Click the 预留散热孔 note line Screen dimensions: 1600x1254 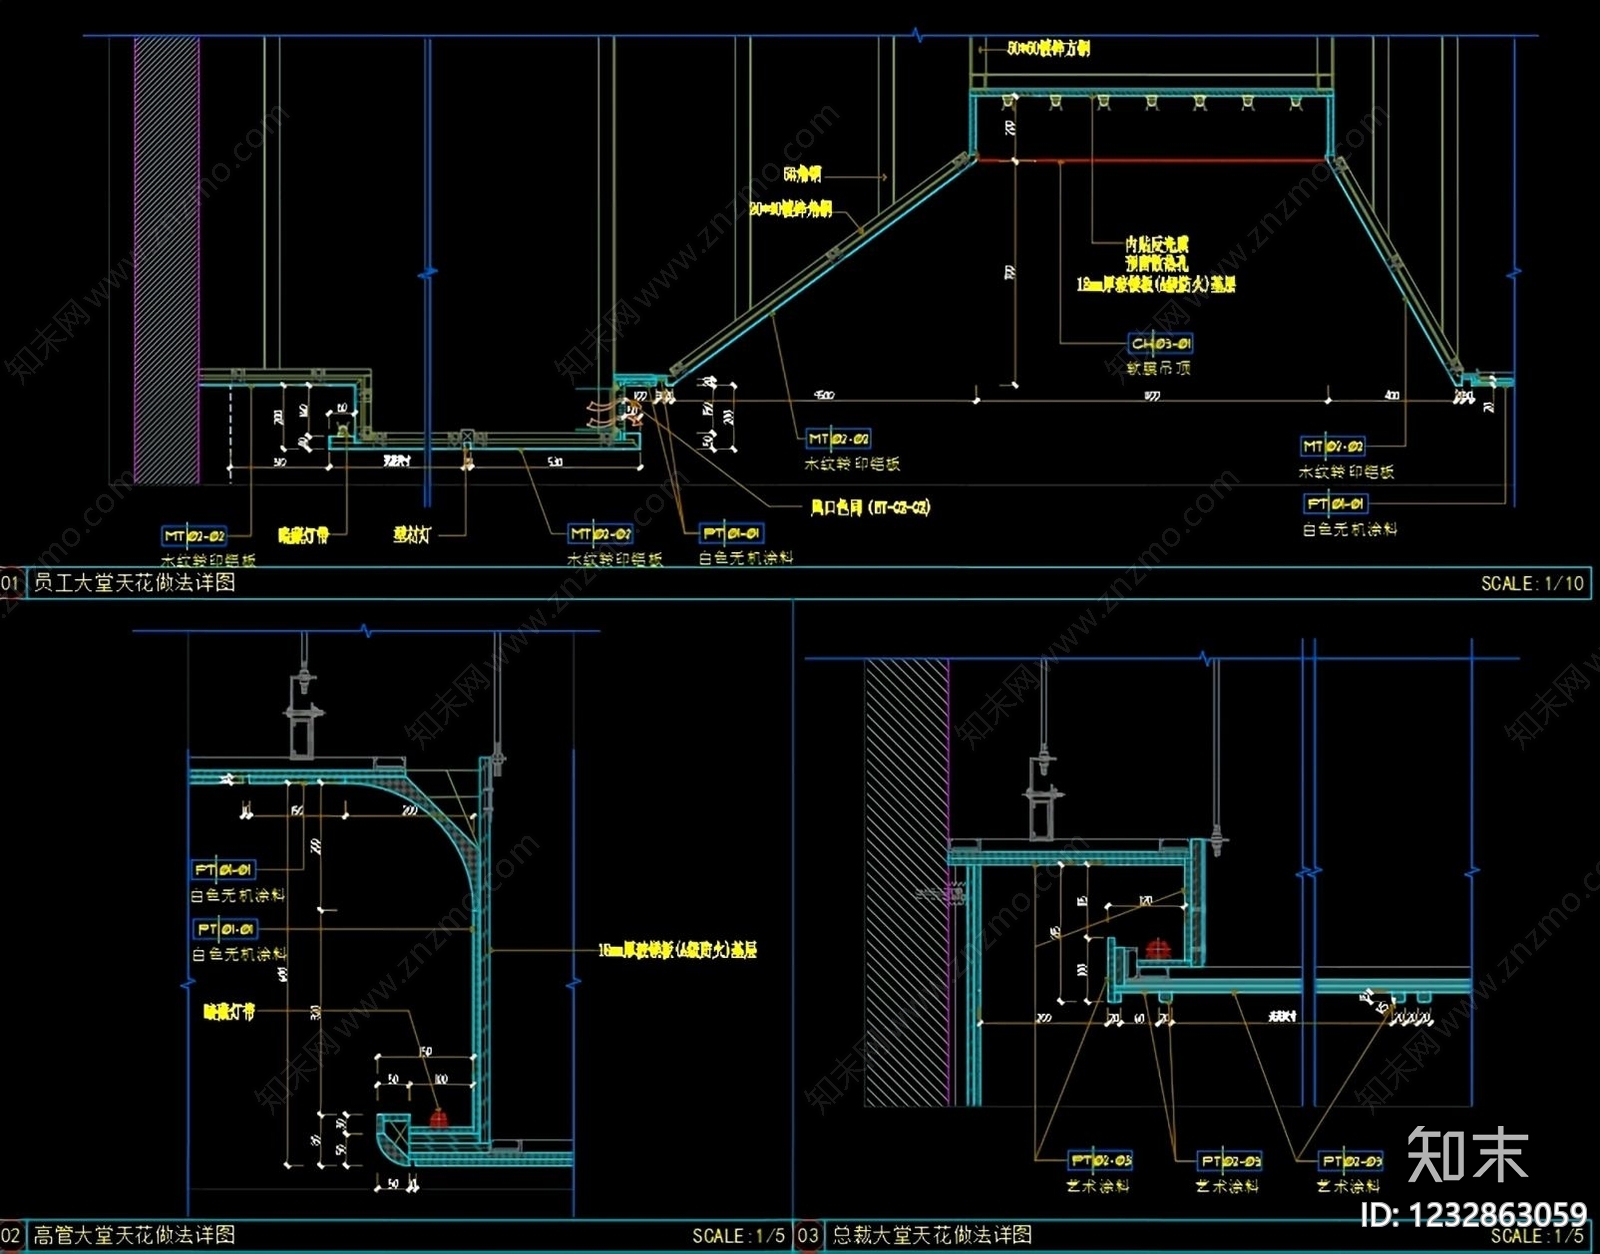coord(1157,264)
